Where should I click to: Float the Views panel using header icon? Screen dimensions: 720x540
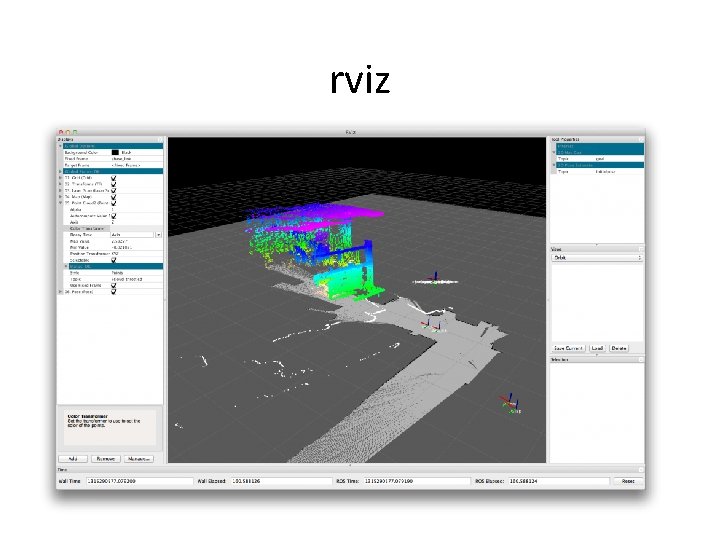pyautogui.click(x=641, y=249)
